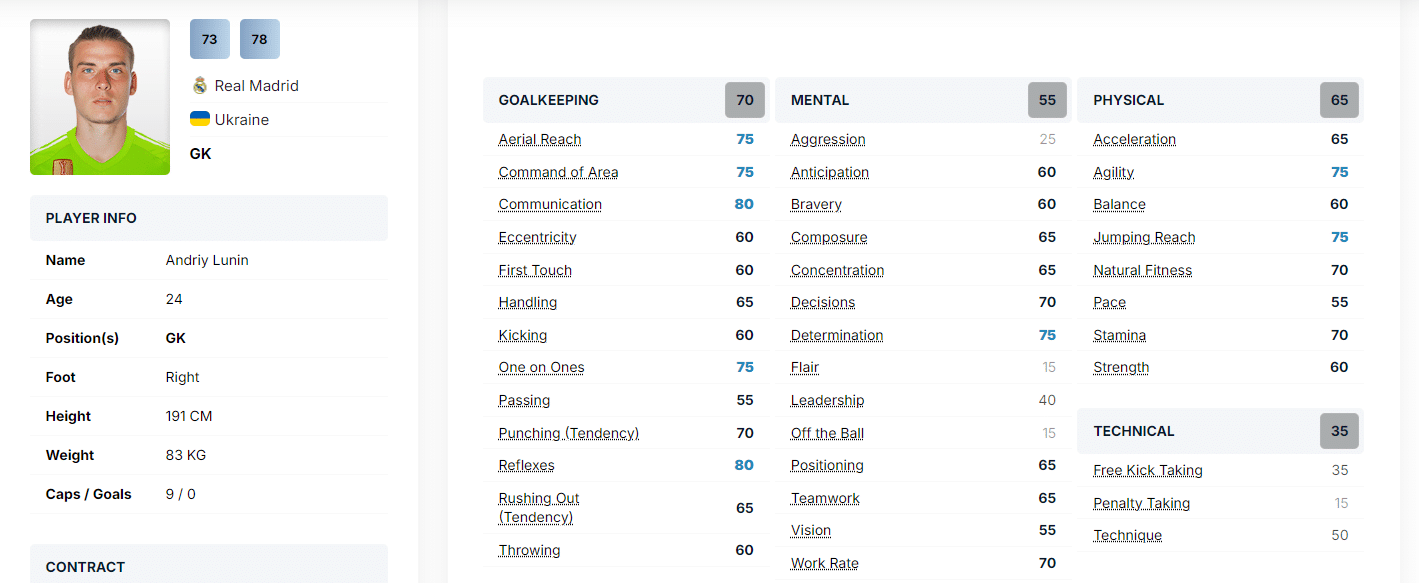Click the Command of Area attribute

(558, 172)
